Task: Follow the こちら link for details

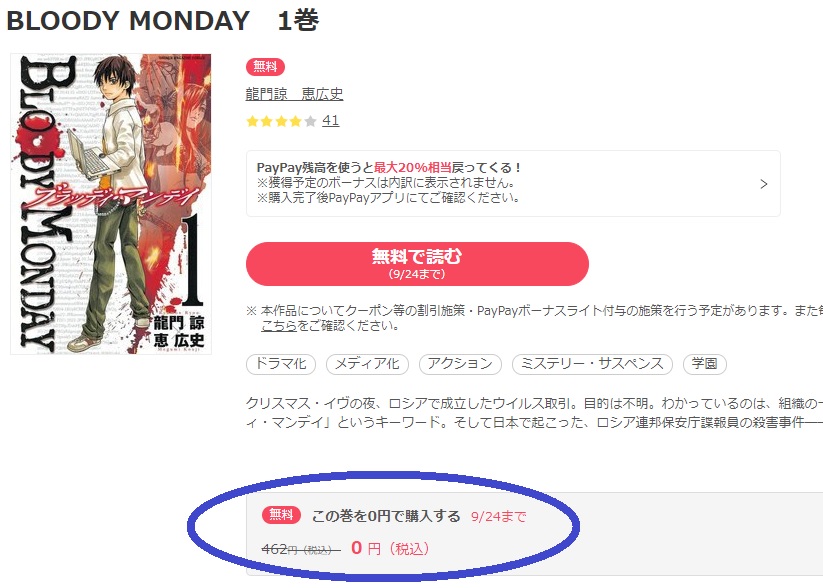Action: 279,326
